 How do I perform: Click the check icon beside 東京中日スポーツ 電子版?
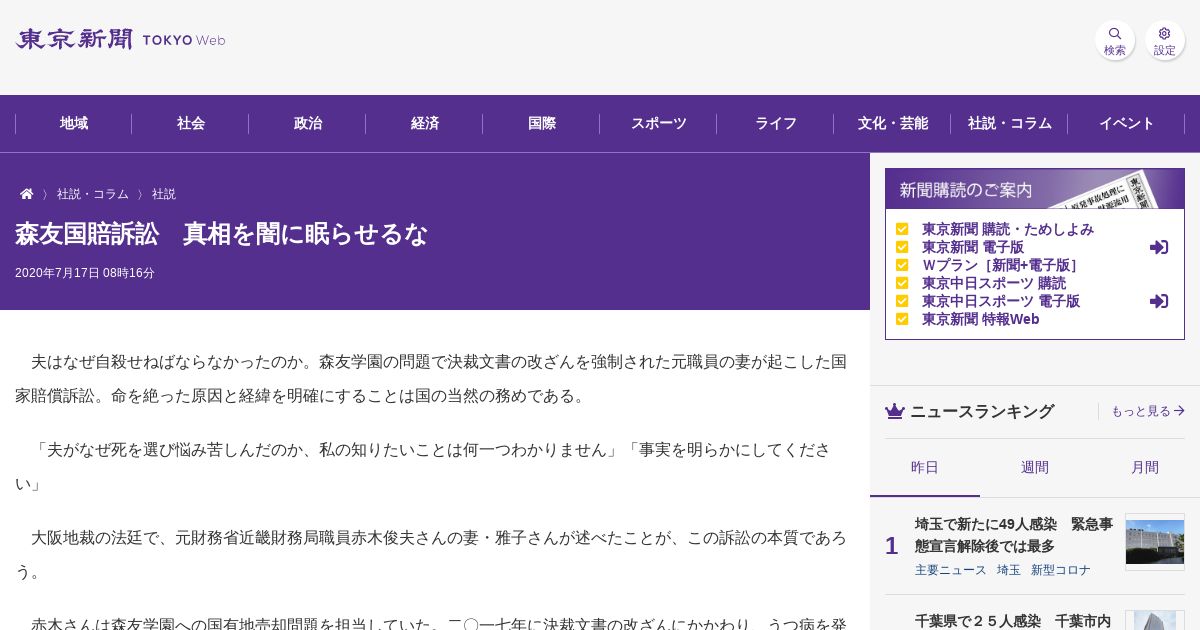point(902,301)
